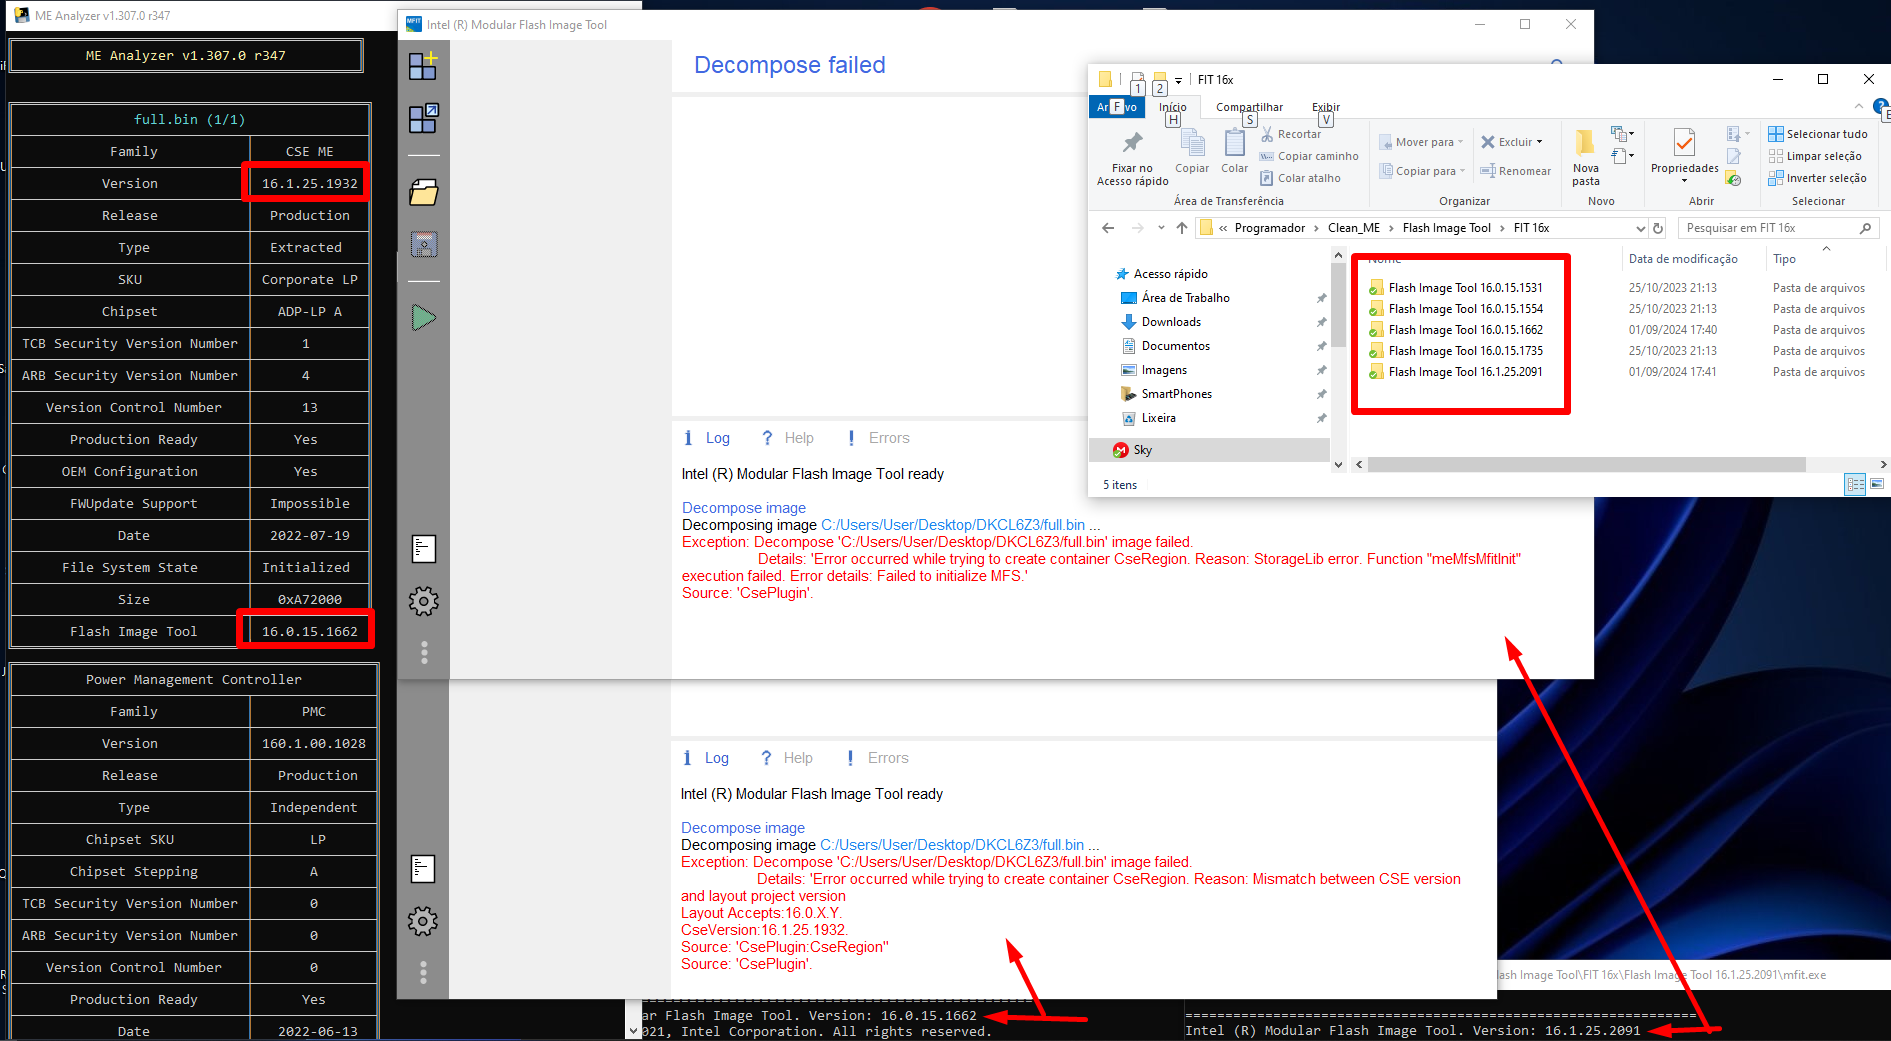
Task: Switch to the Compartilhar ribbon tab
Action: (x=1249, y=107)
